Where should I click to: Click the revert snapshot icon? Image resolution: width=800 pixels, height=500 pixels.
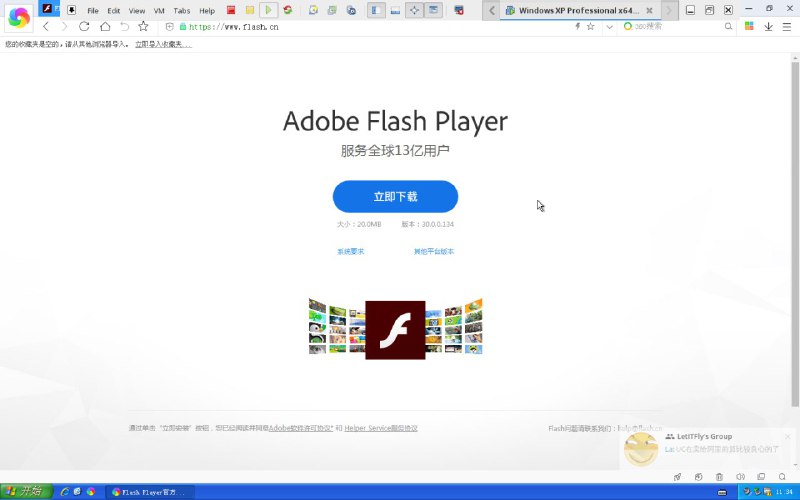pos(332,10)
